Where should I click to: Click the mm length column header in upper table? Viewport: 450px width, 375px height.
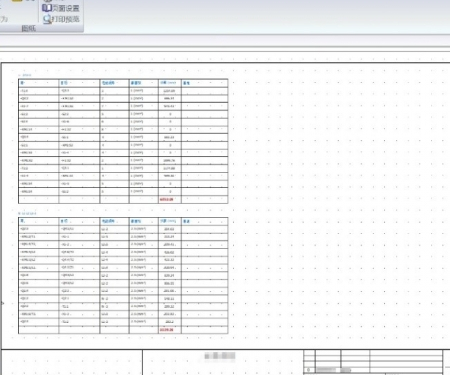coord(170,83)
